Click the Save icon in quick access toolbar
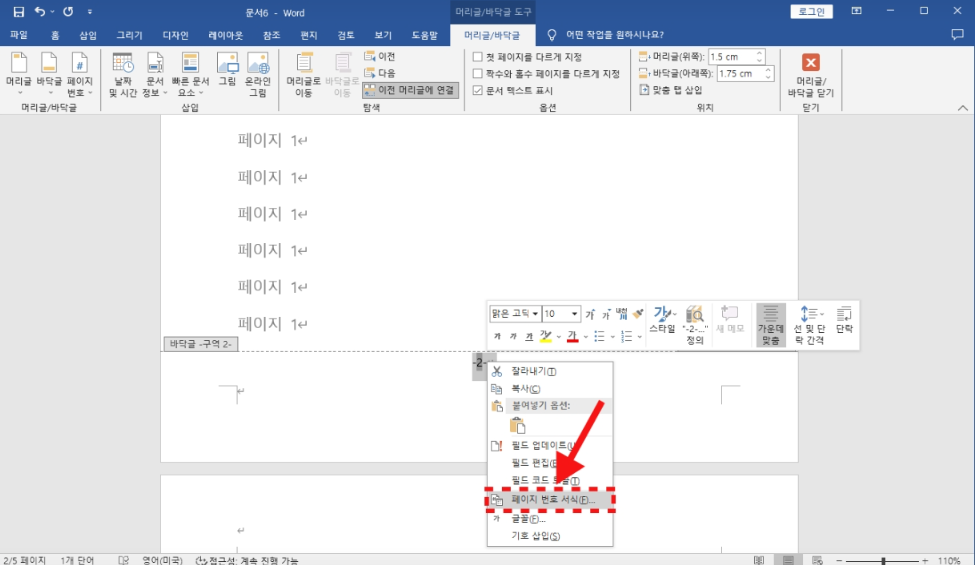Screen dimensions: 975x565 (19, 12)
